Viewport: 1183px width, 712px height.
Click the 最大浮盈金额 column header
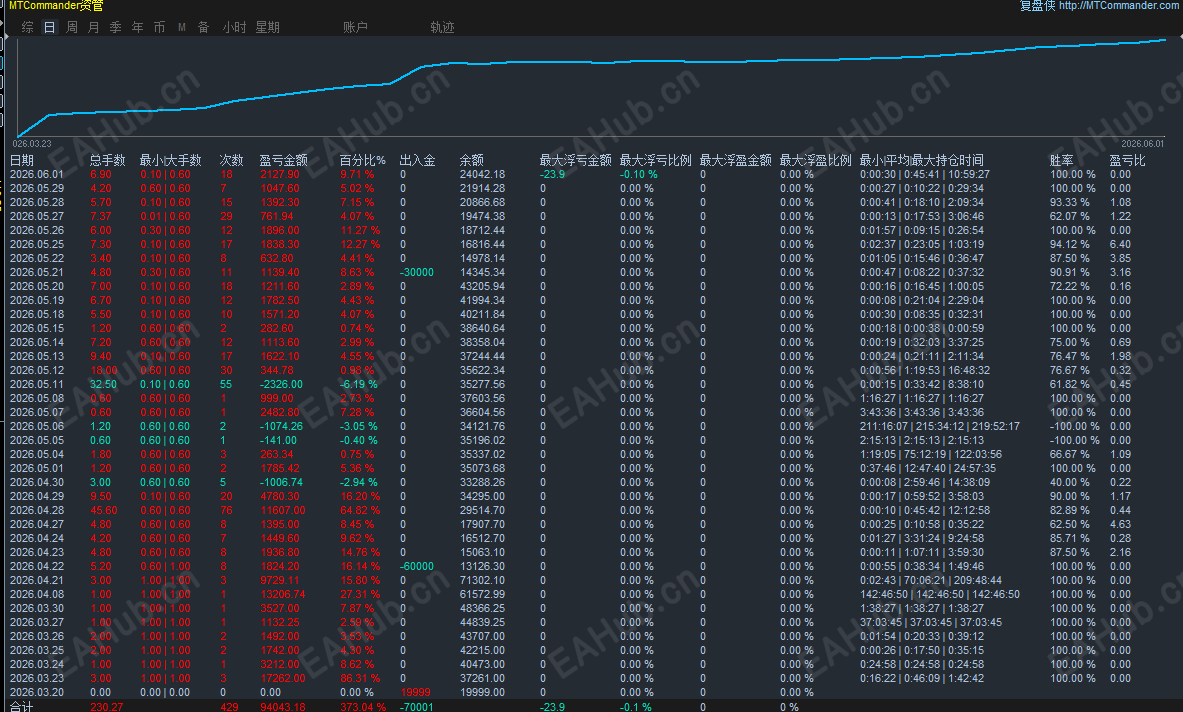pos(736,160)
